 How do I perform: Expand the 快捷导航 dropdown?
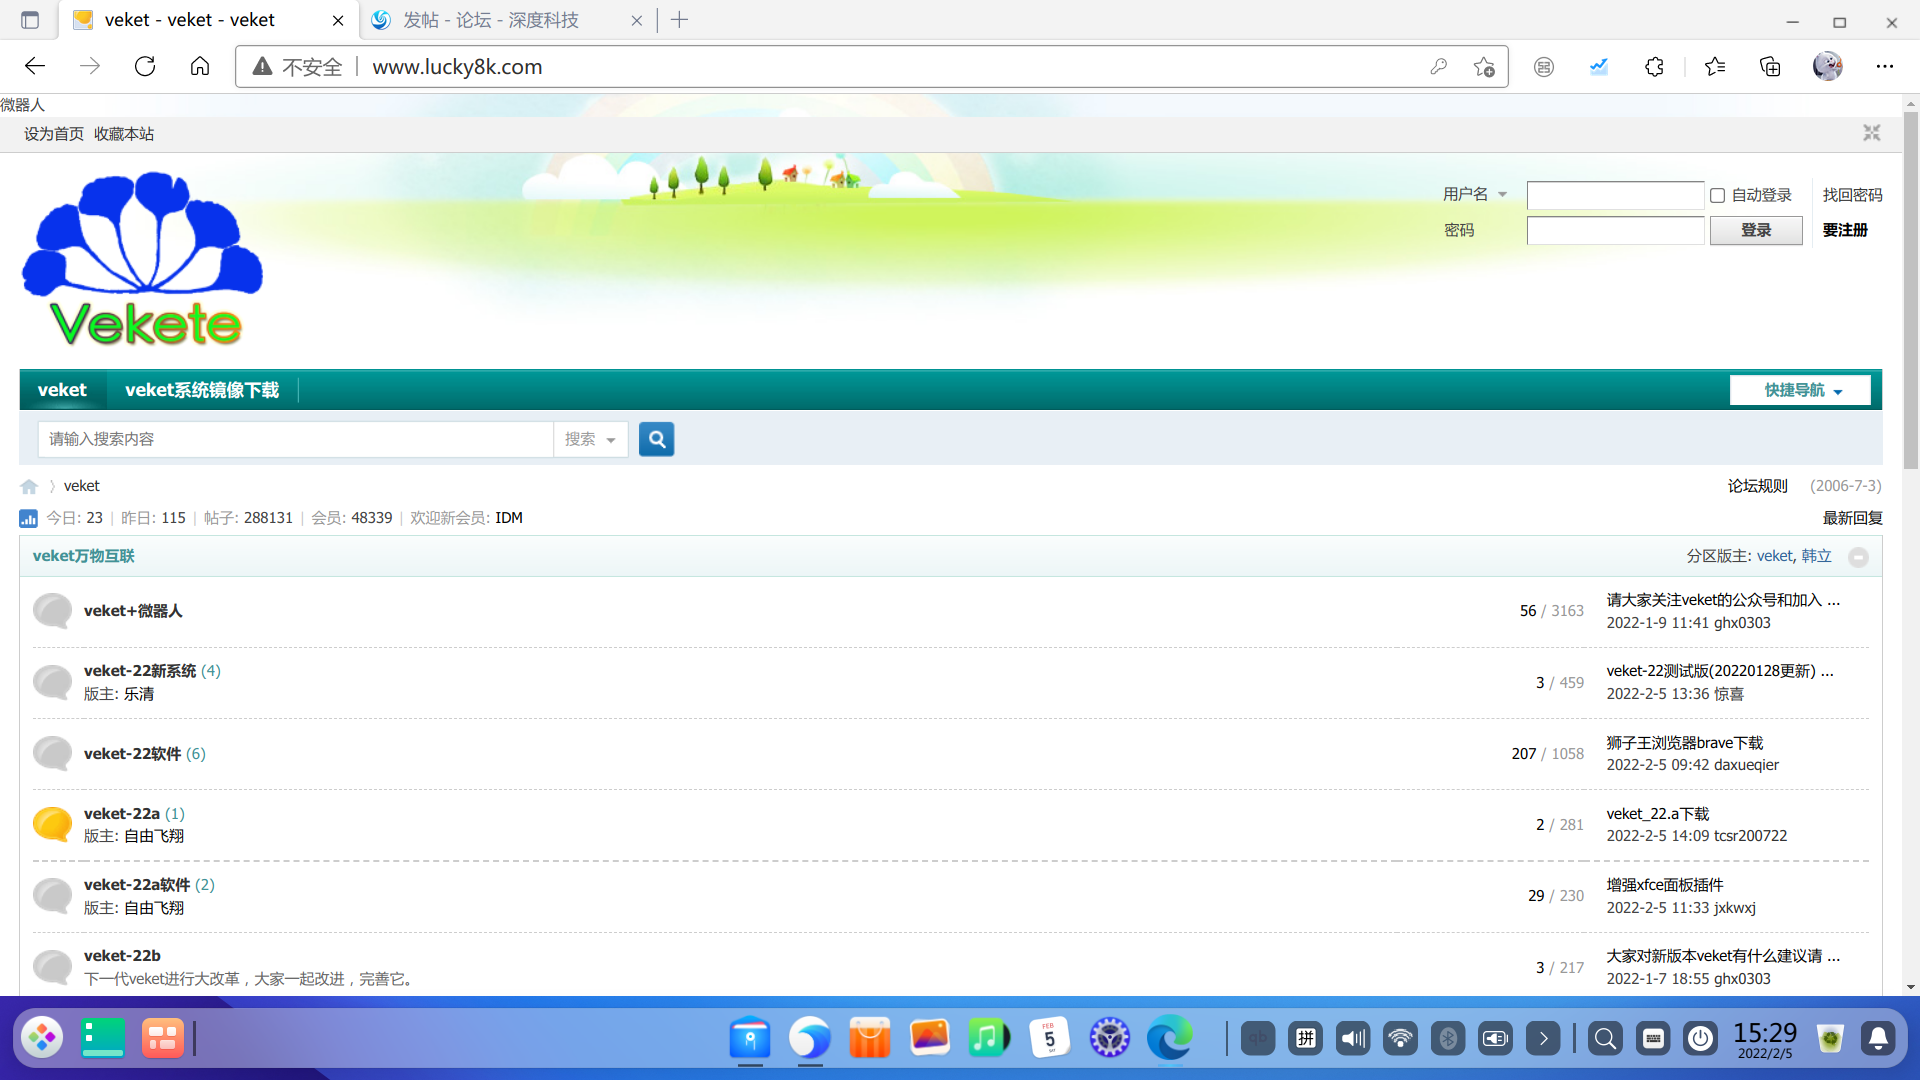(x=1800, y=390)
